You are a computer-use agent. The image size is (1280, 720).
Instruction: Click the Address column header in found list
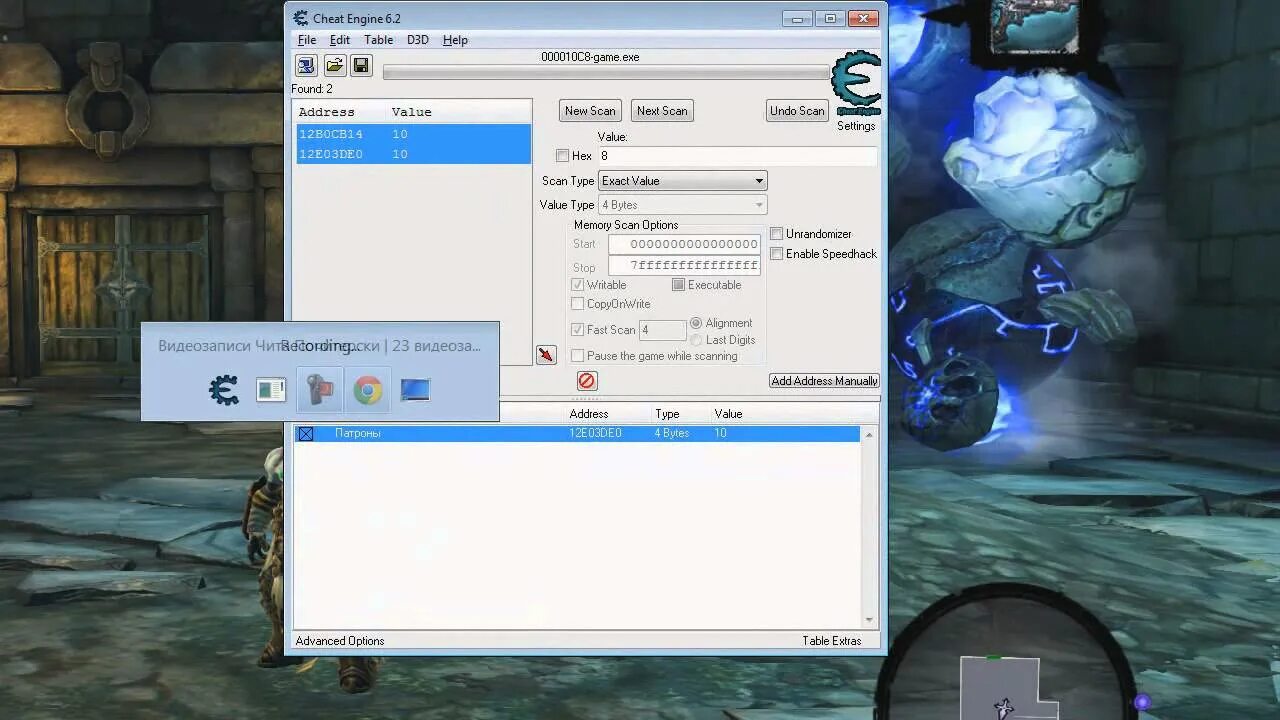click(326, 112)
